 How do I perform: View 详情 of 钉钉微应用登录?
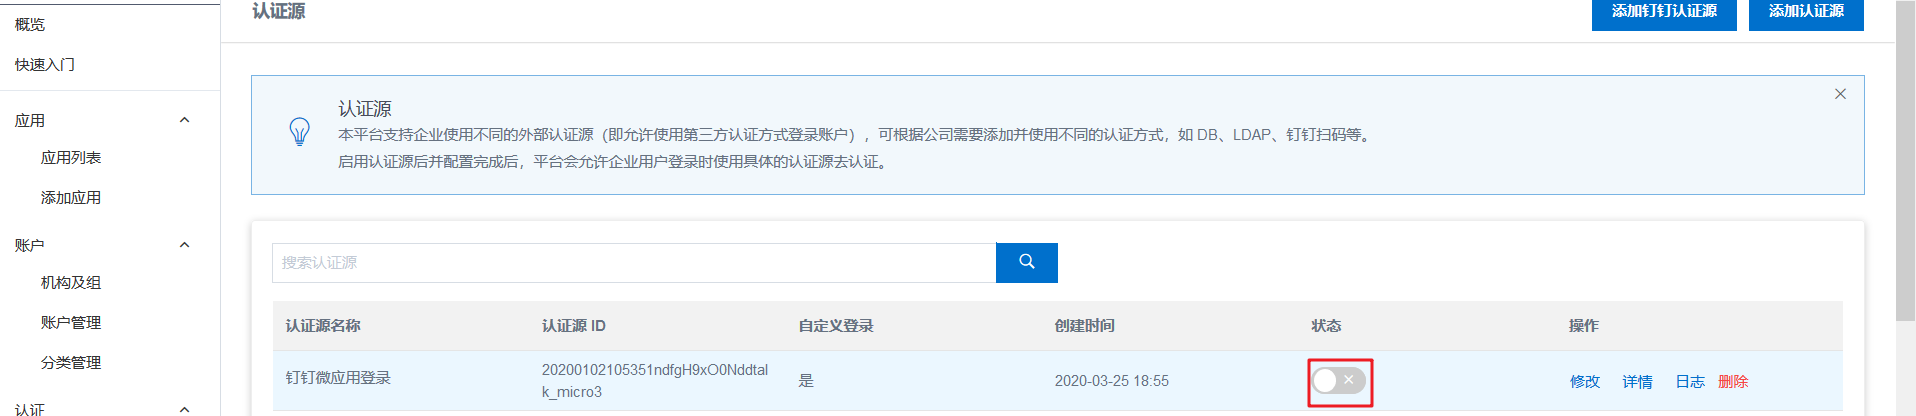click(1637, 381)
